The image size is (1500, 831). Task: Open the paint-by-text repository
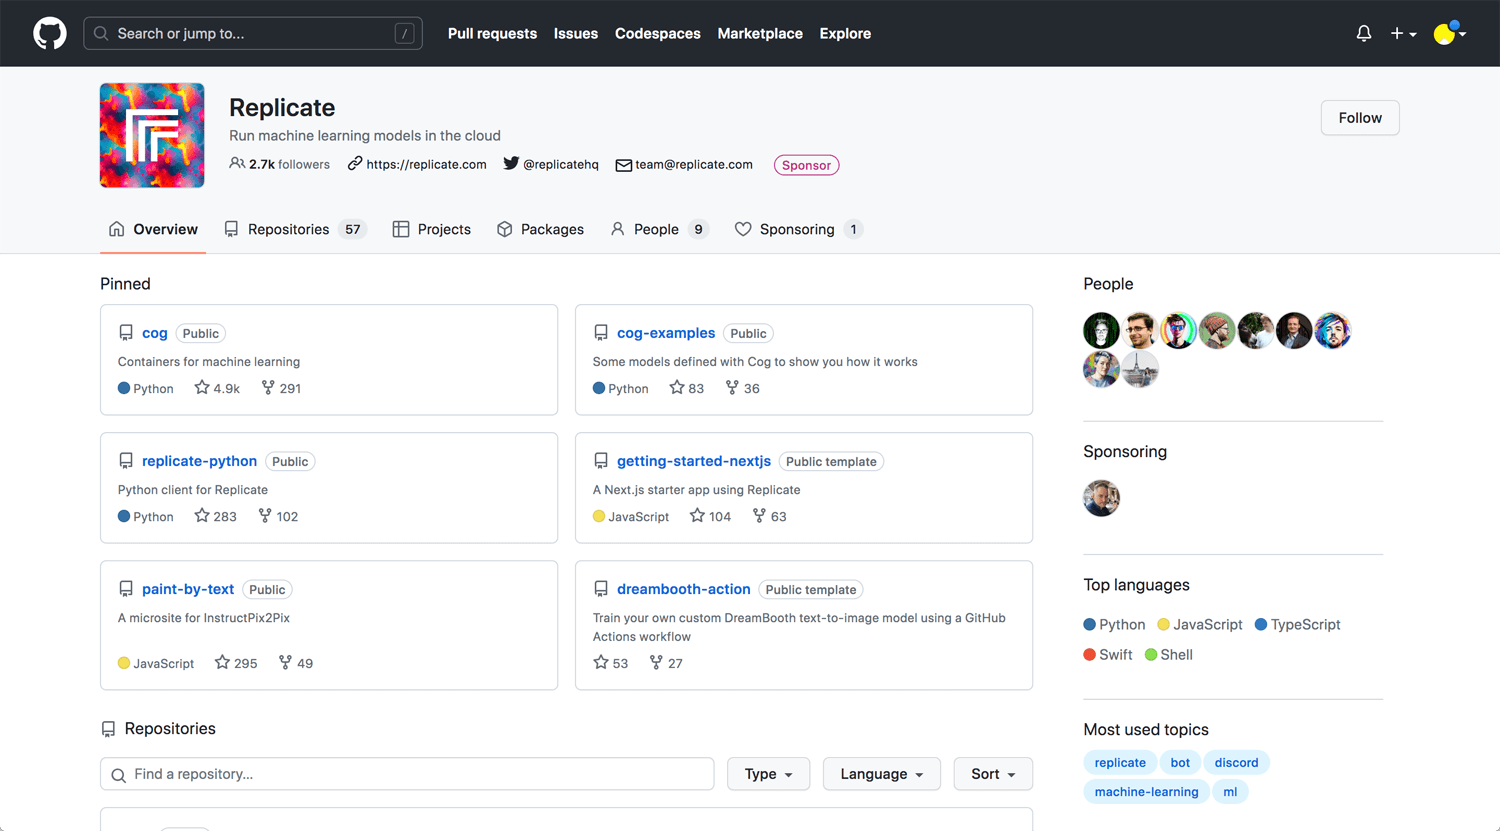188,589
